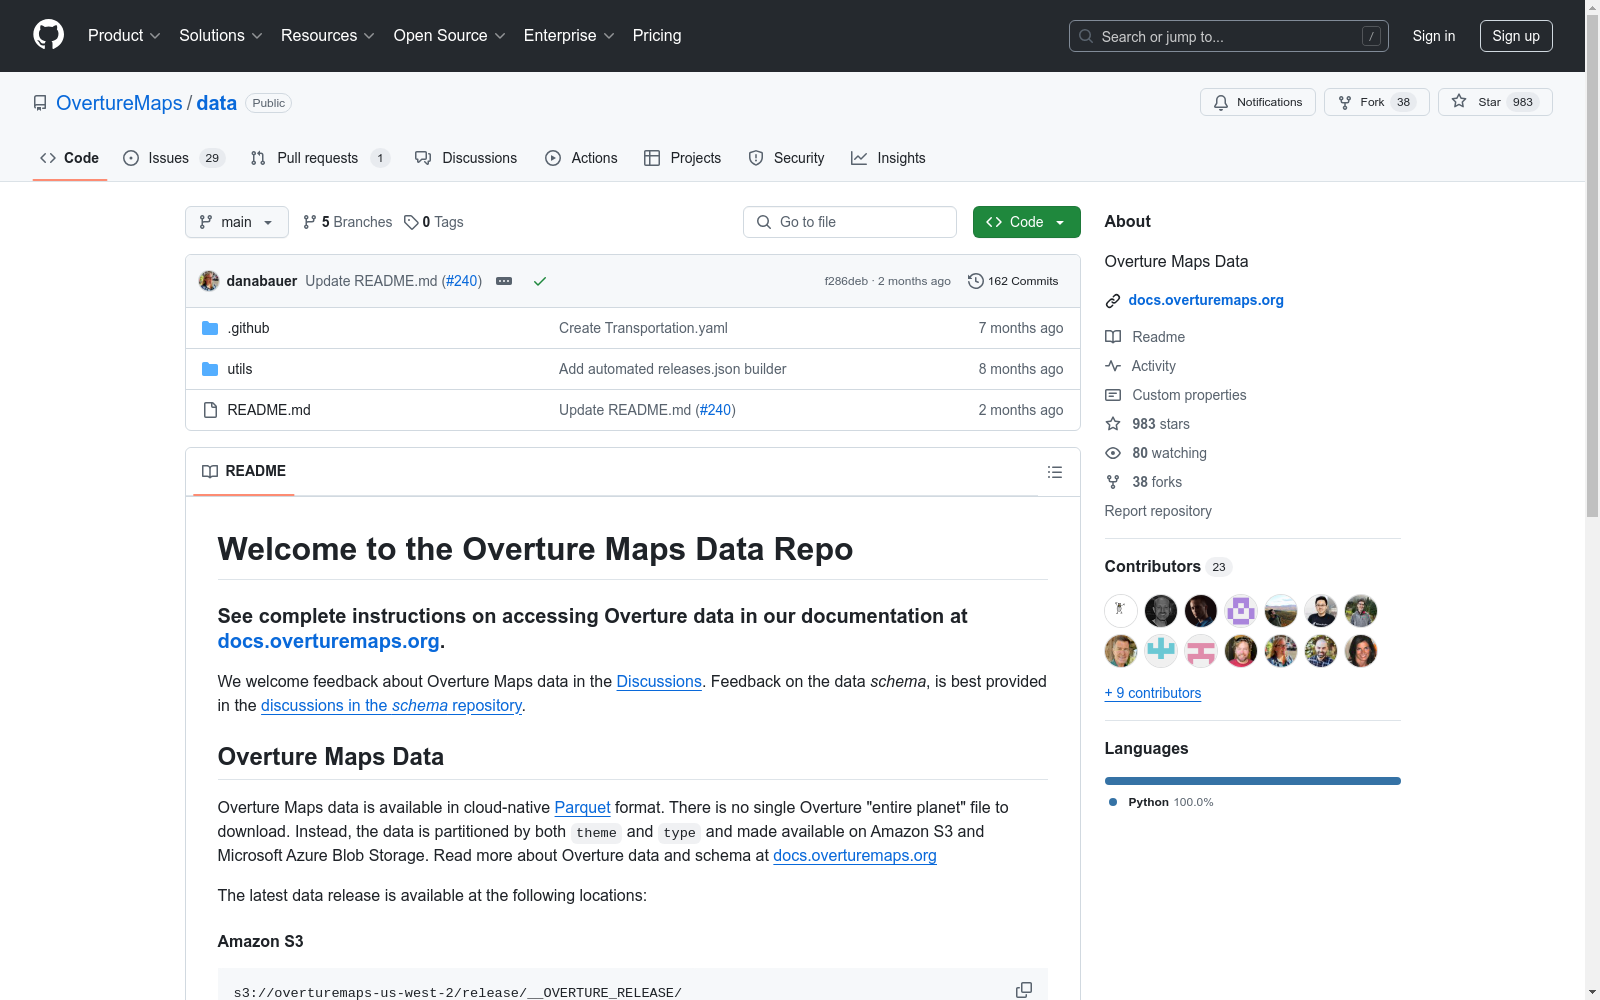Open the second contributor avatar
1600x1000 pixels.
coord(1161,611)
